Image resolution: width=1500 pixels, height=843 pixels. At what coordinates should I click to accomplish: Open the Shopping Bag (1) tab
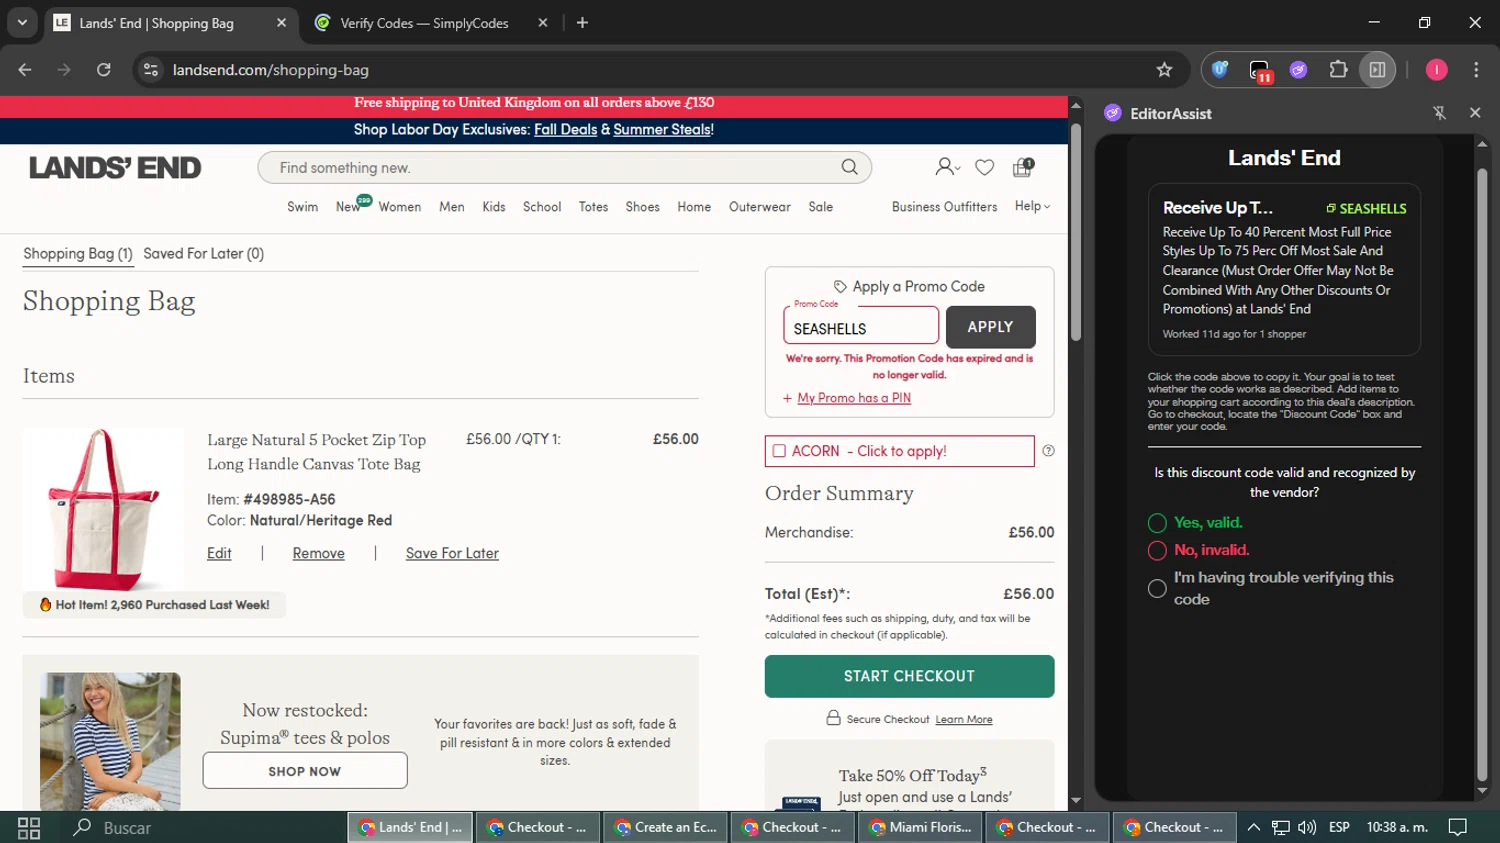[x=78, y=253]
